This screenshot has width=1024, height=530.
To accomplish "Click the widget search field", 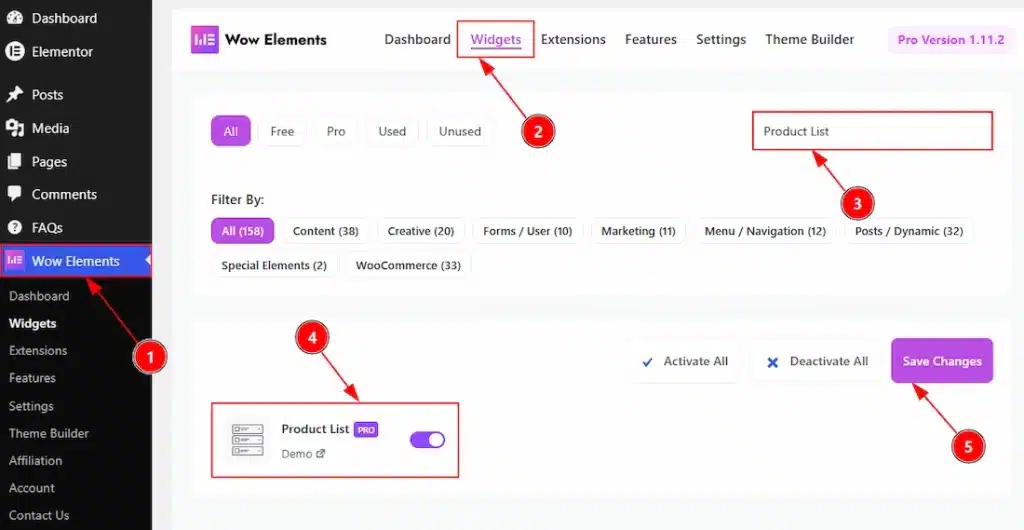I will [872, 131].
